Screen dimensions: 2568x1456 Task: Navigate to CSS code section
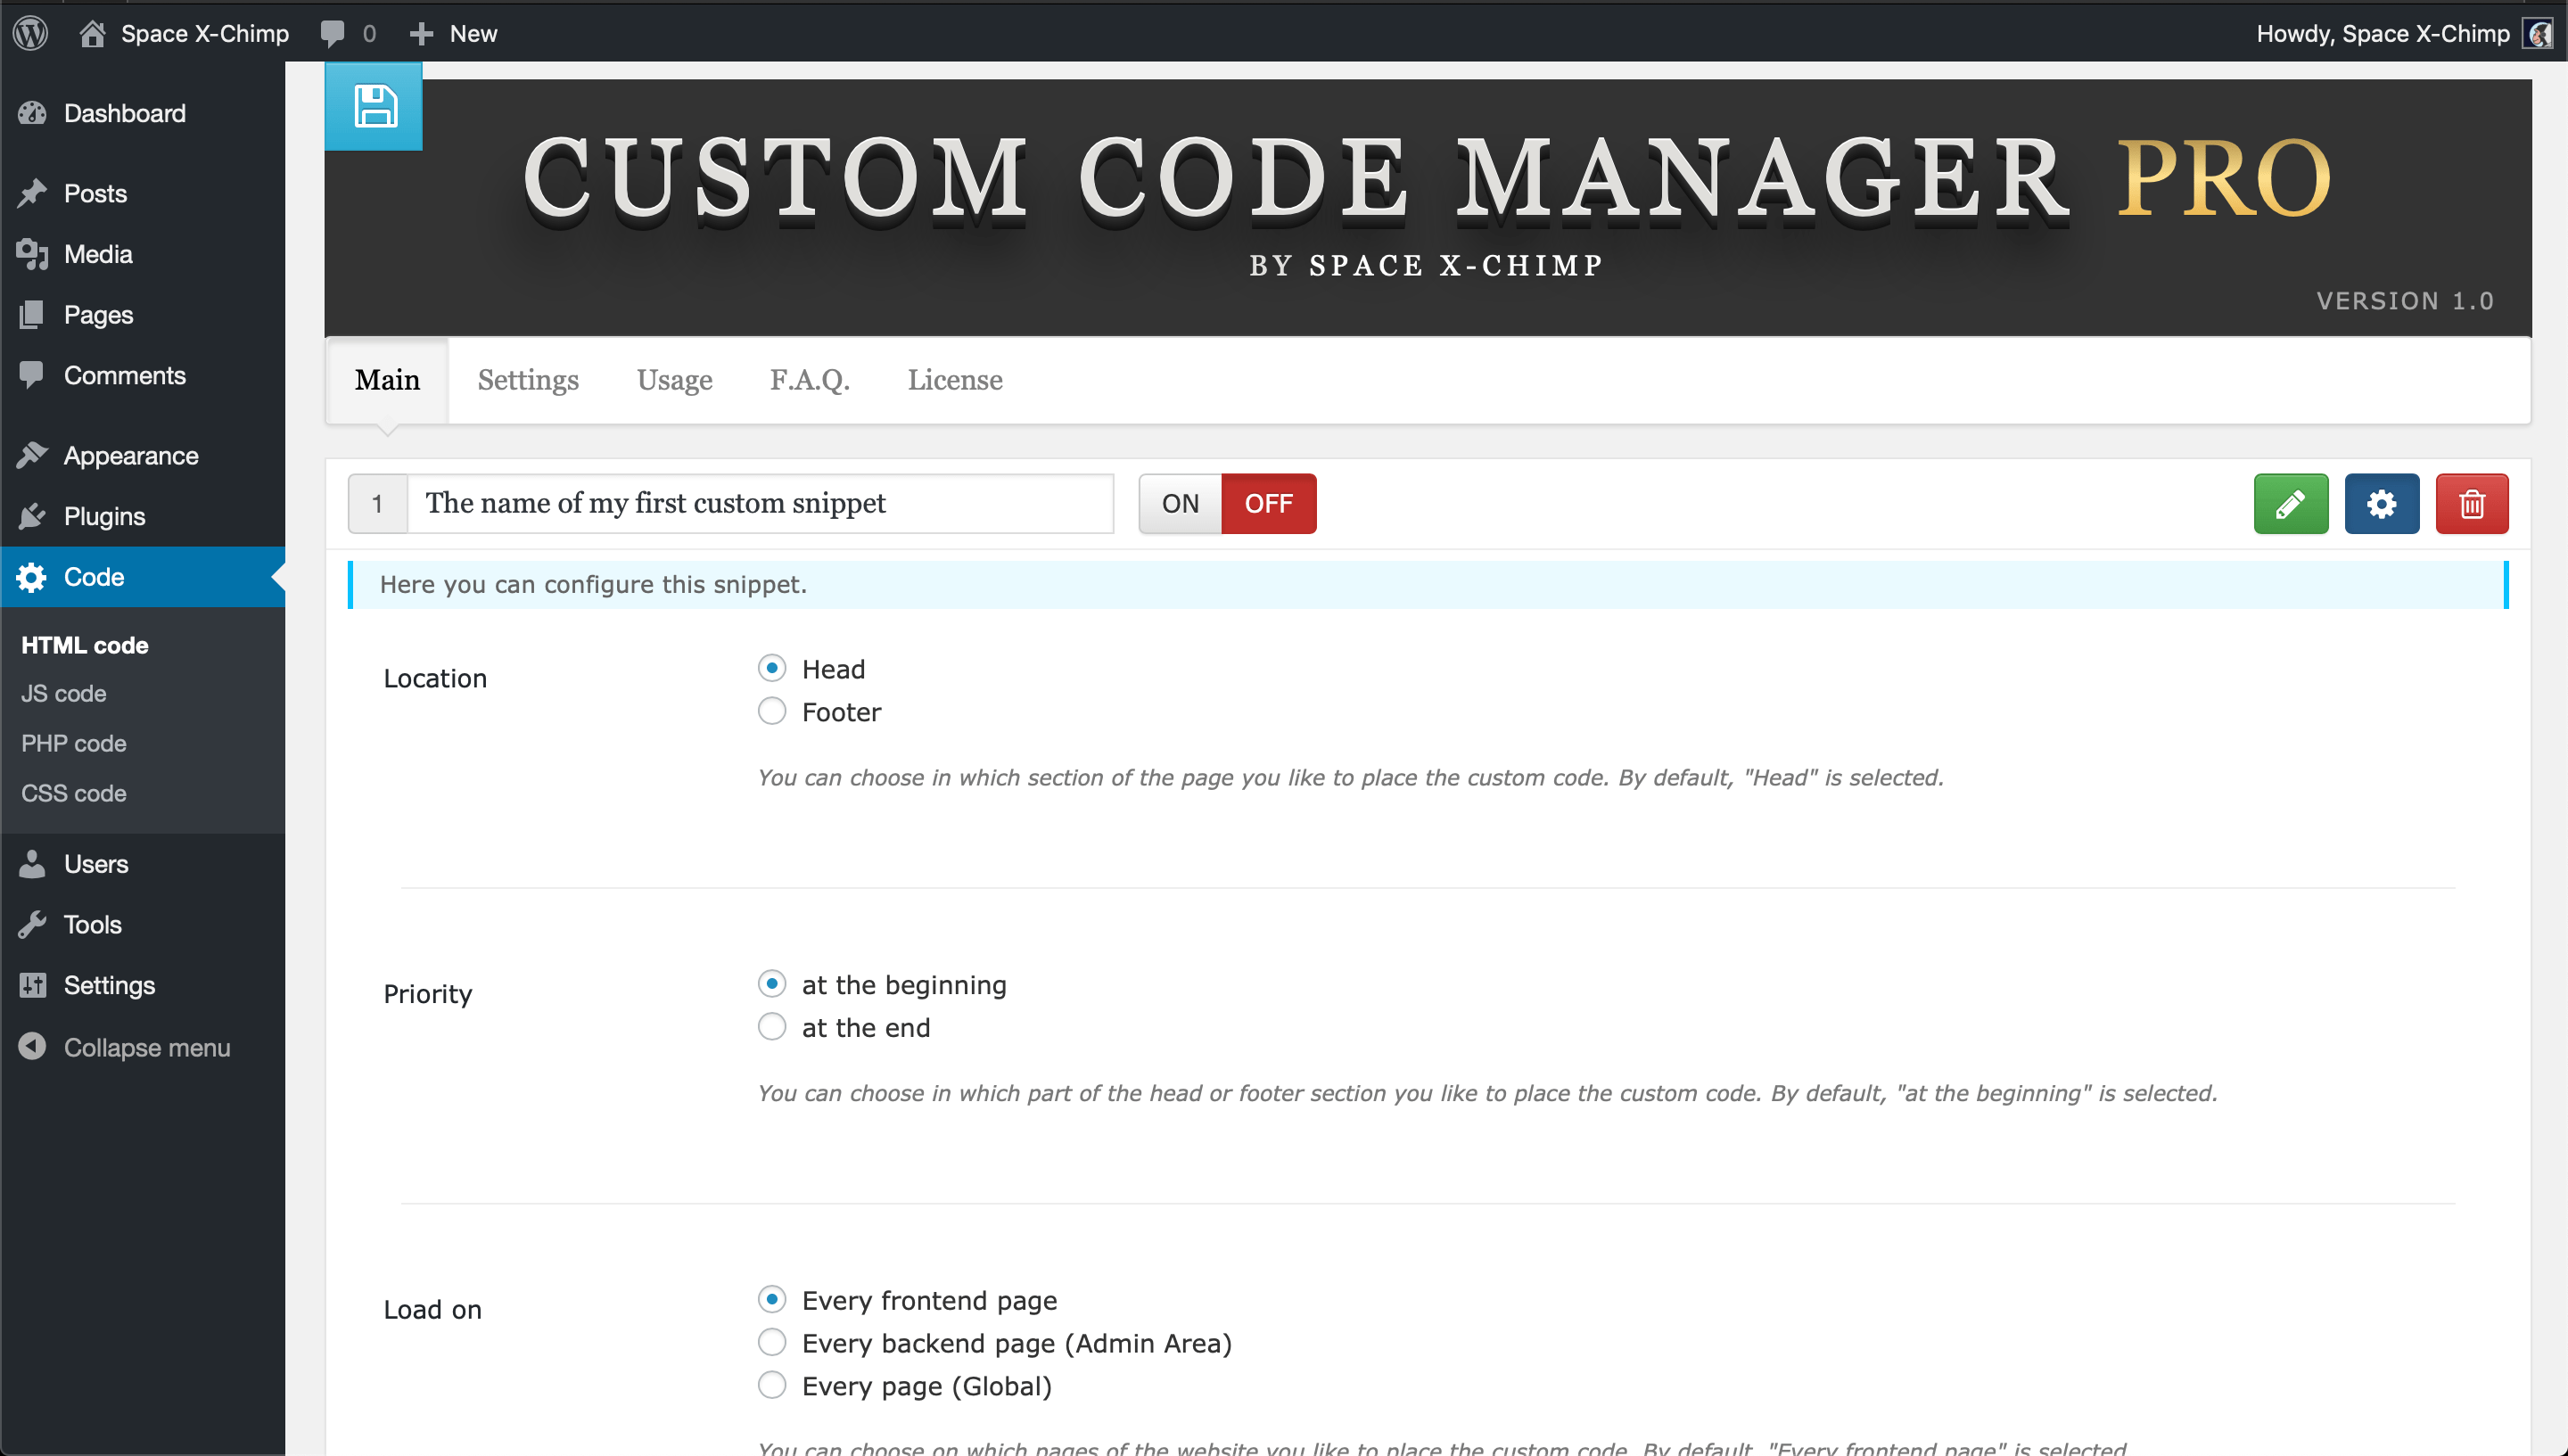[x=72, y=792]
